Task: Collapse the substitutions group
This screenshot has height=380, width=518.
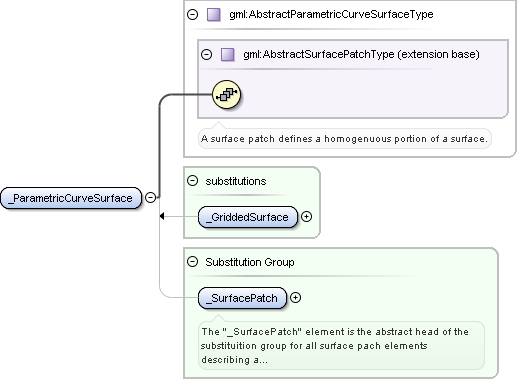Action: (x=193, y=181)
